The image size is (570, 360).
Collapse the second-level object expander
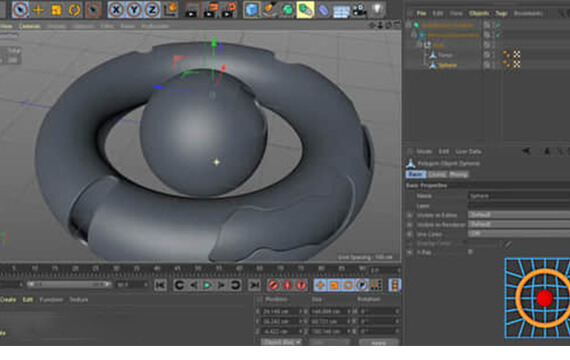[x=414, y=35]
